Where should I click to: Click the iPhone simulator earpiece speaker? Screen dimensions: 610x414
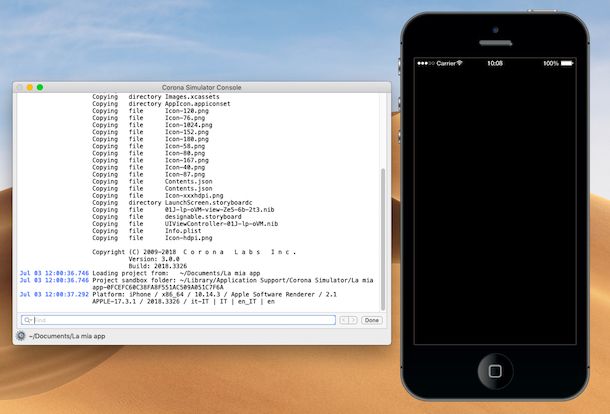click(495, 43)
